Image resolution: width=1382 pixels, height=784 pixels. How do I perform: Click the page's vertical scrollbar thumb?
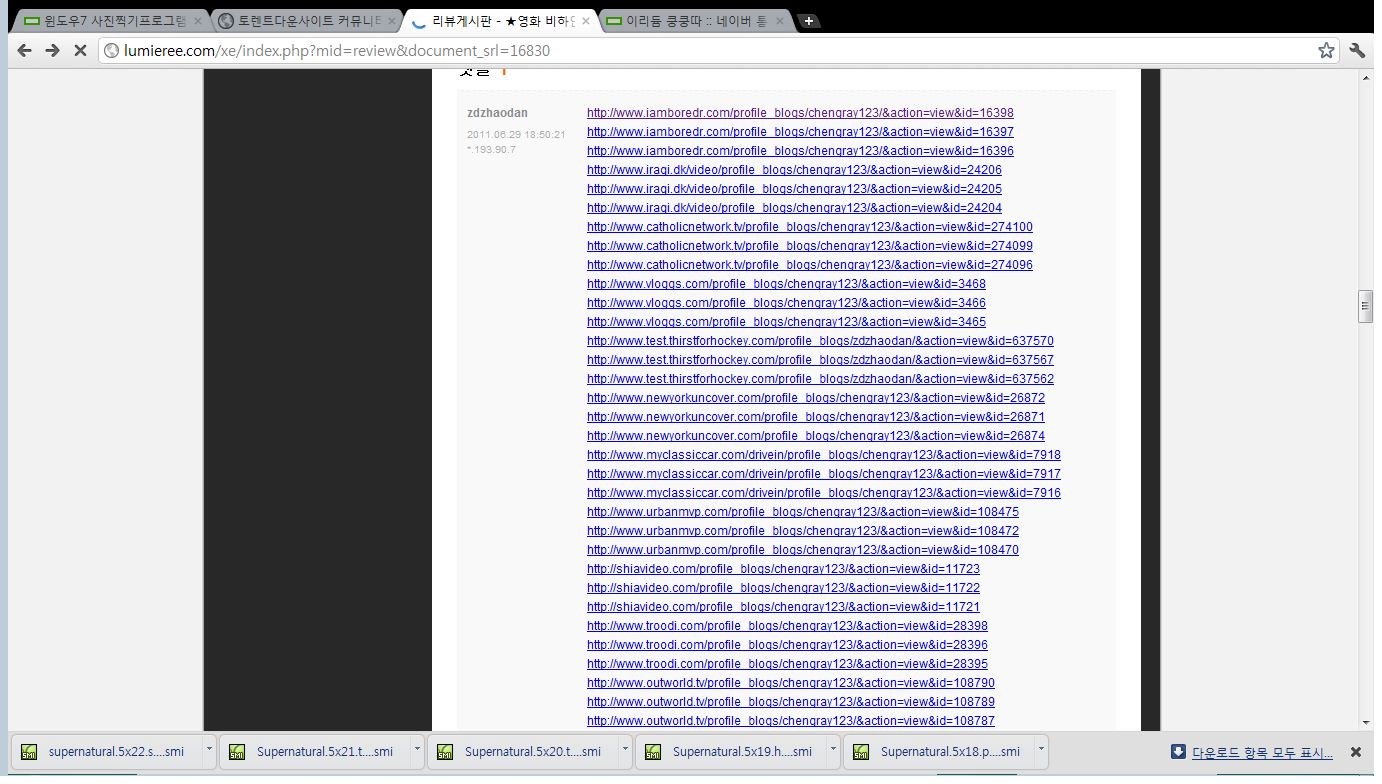pos(1365,306)
